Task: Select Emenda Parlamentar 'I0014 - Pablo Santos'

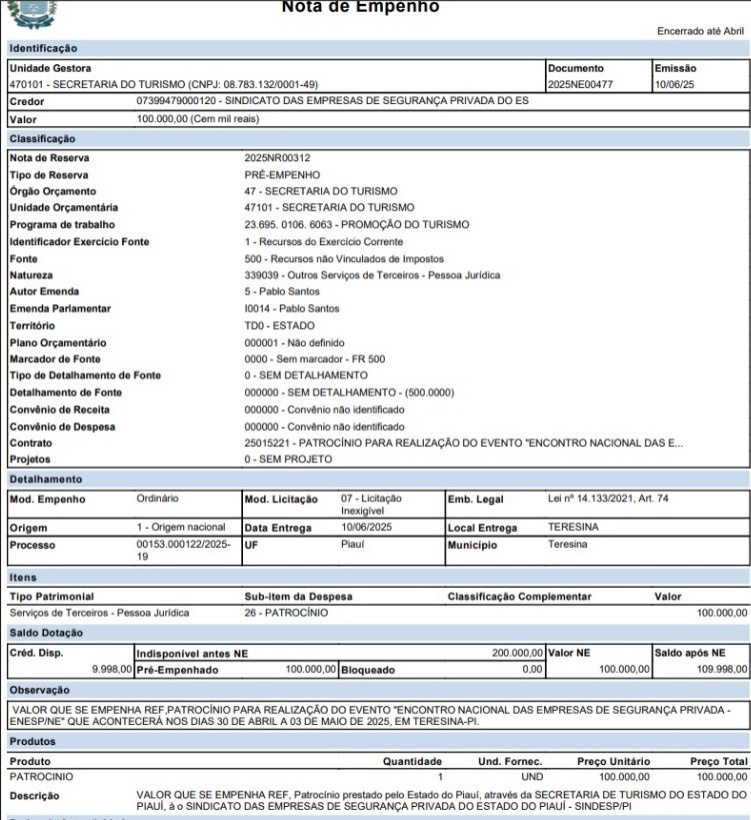Action: 292,309
